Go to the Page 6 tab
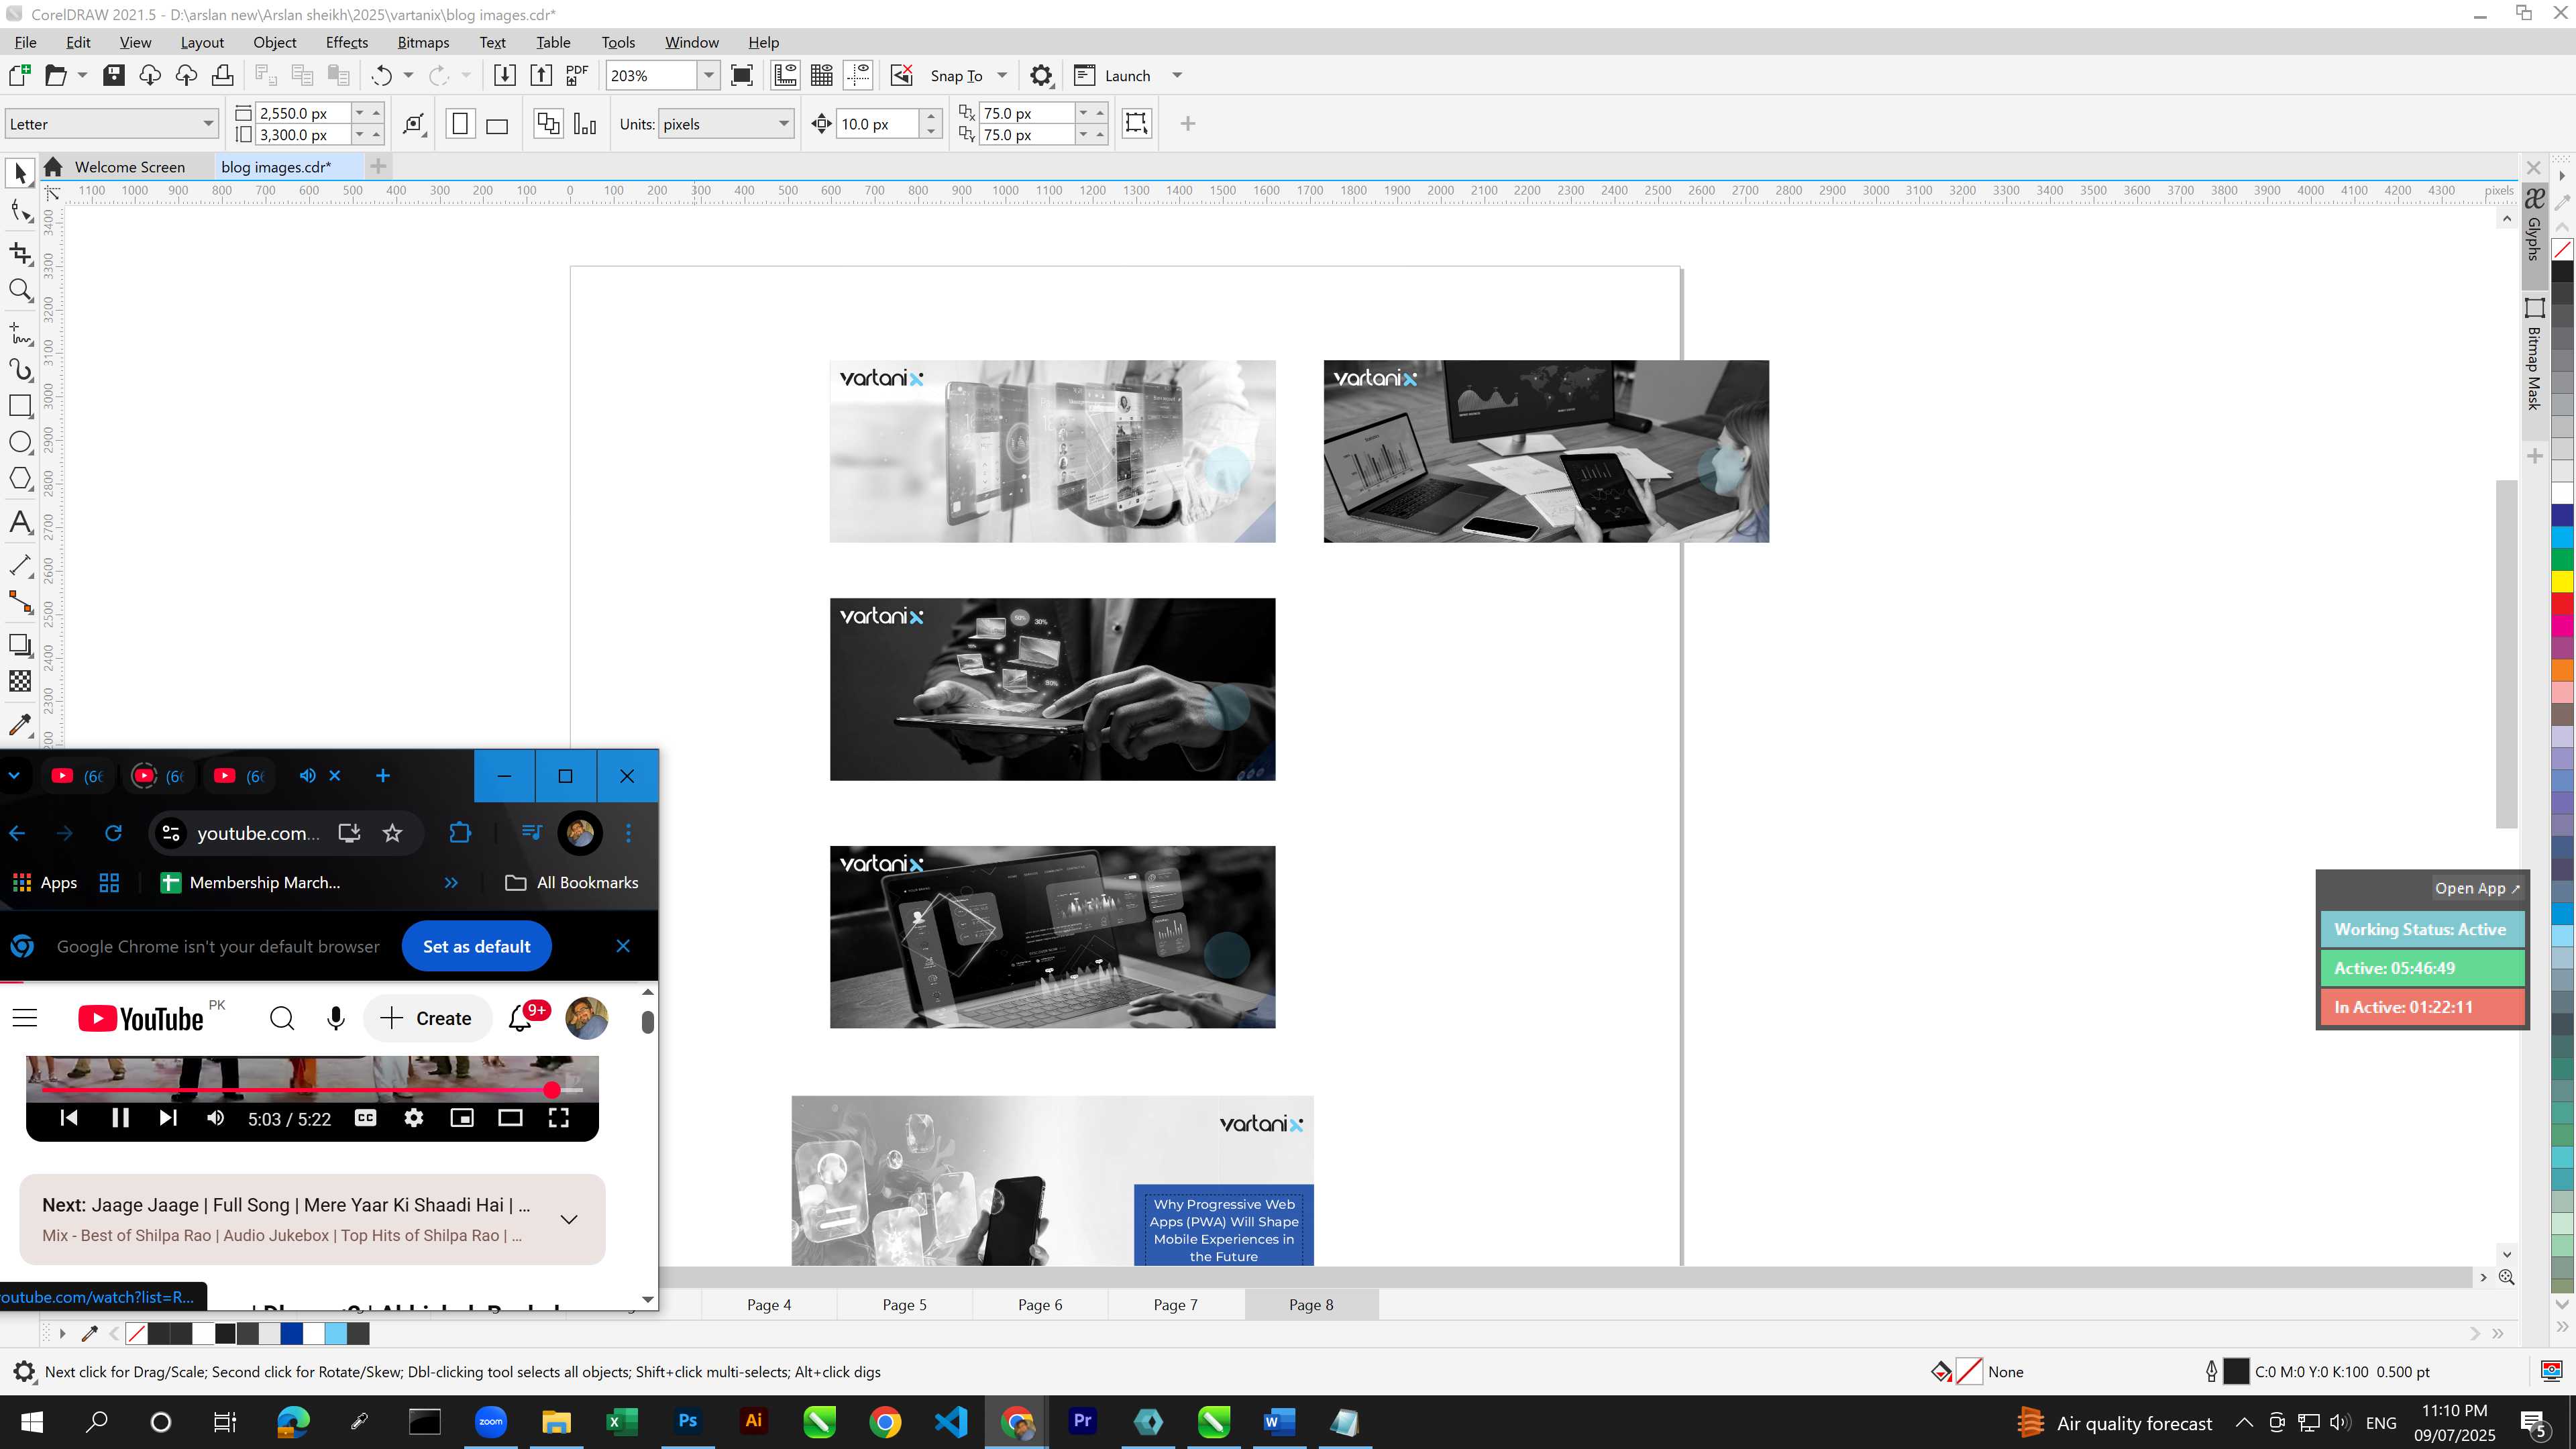Screen dimensions: 2576x1449 click(1040, 1304)
